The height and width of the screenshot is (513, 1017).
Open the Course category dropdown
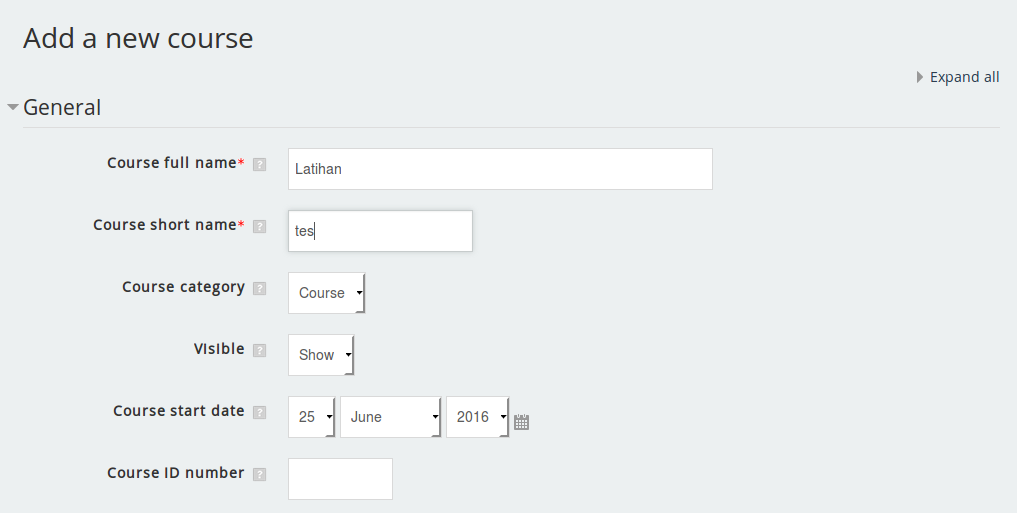pyautogui.click(x=326, y=293)
